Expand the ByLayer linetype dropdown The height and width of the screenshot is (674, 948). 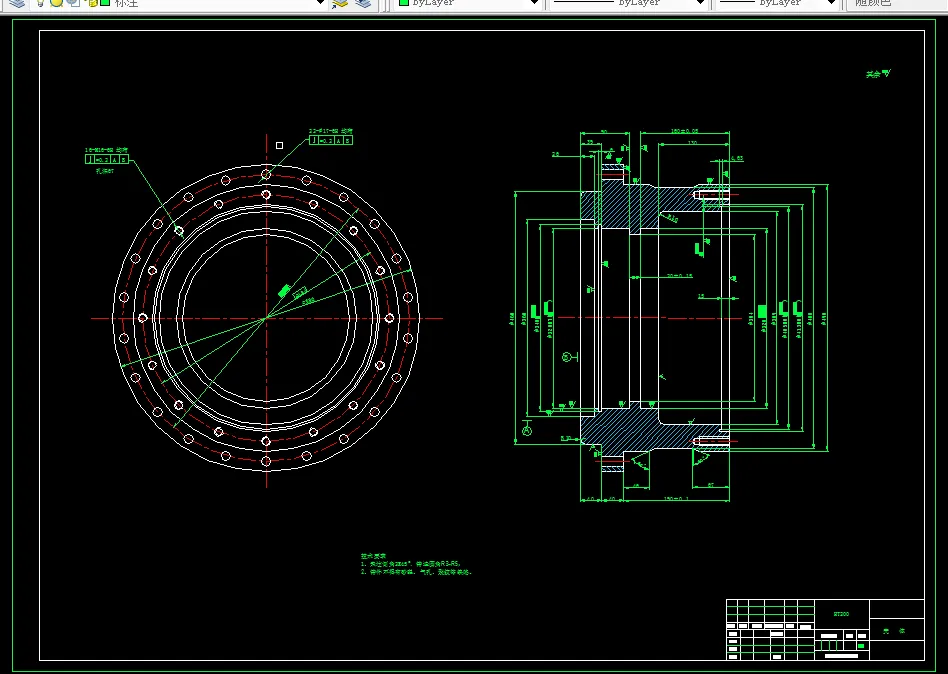(700, 4)
